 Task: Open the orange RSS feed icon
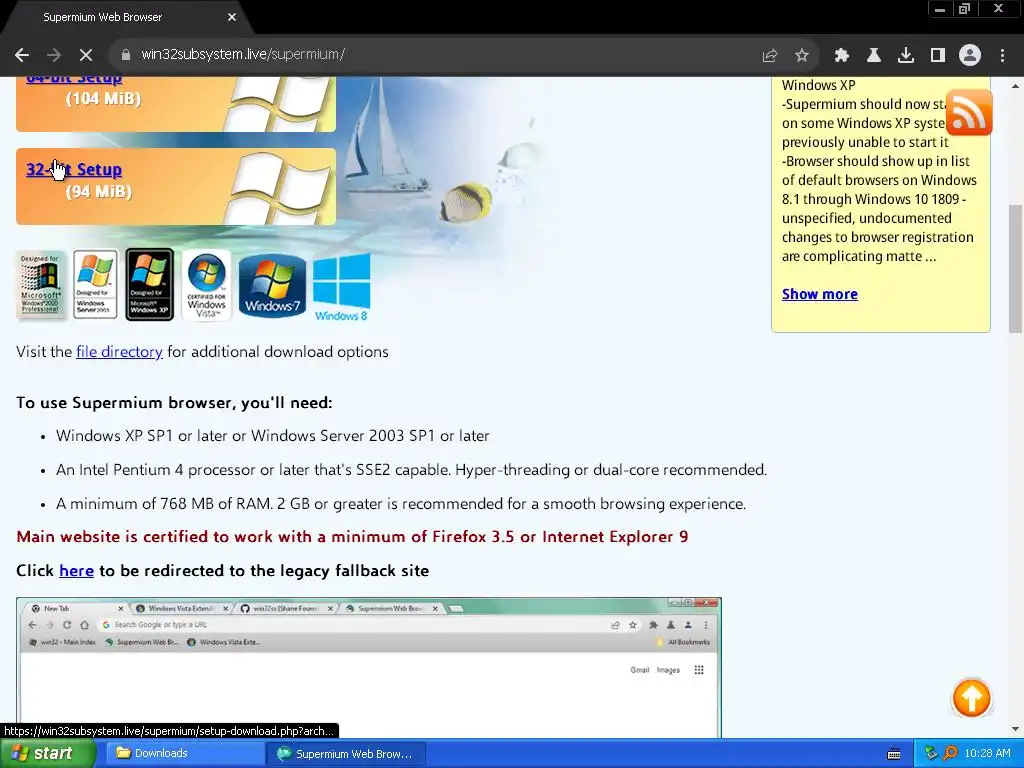click(969, 113)
